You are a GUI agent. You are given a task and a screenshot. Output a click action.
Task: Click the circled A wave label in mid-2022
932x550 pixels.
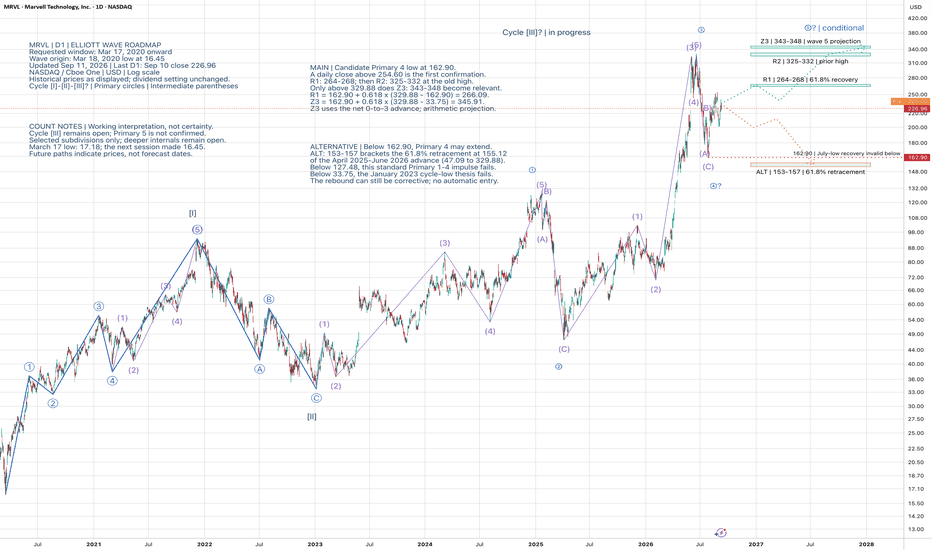coord(260,369)
